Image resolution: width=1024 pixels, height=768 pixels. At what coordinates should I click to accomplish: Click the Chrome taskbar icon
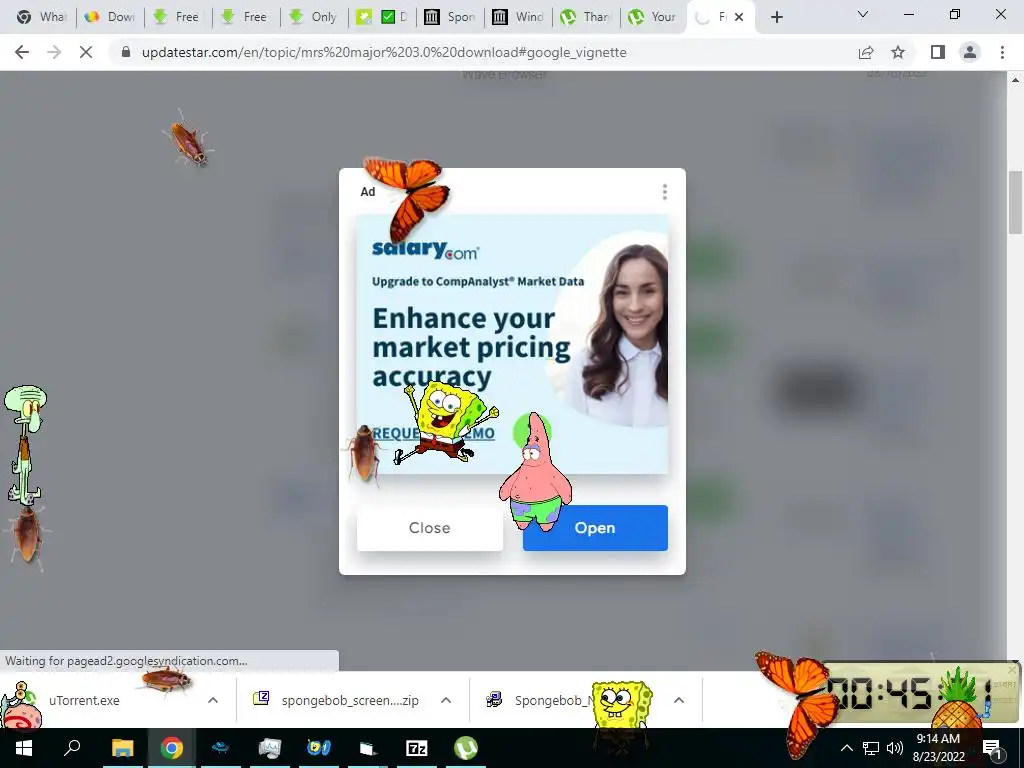[x=172, y=748]
